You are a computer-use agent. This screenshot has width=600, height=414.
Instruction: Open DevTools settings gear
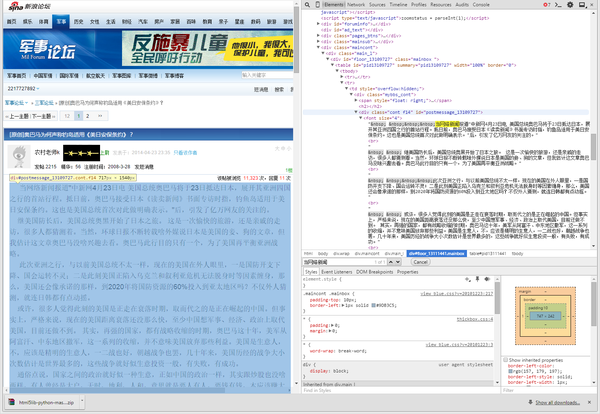pos(570,5)
